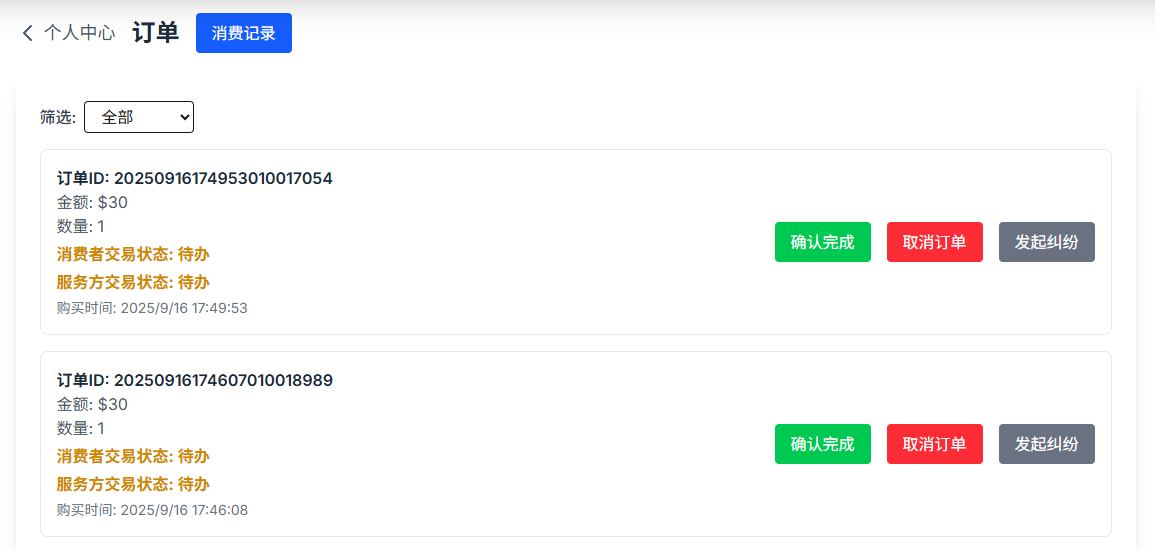Click the 筛选 label text
The image size is (1155, 551).
[x=58, y=117]
